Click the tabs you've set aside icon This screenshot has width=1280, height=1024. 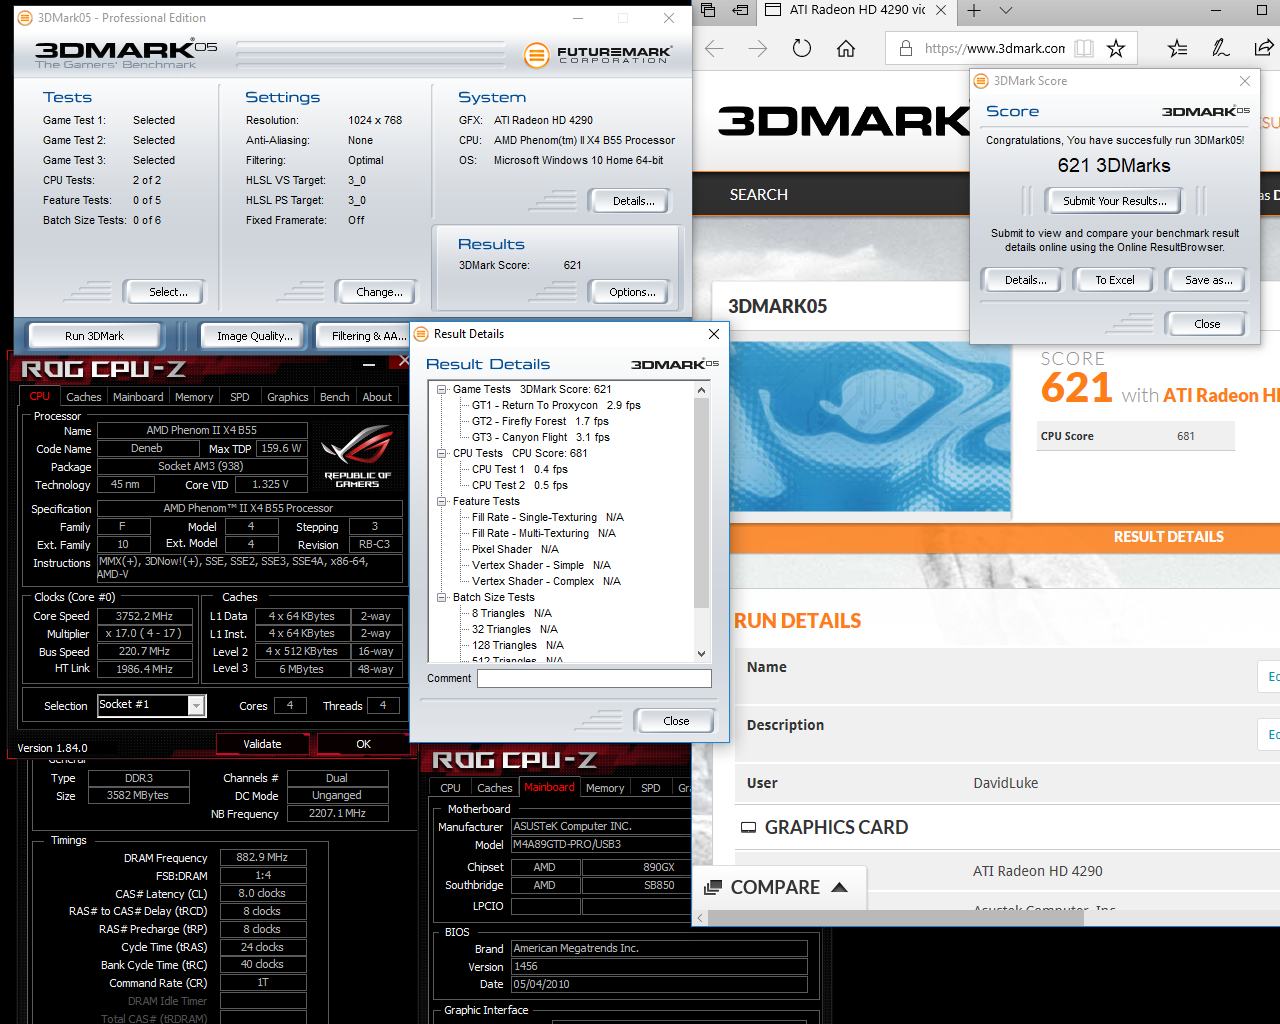pyautogui.click(x=708, y=10)
